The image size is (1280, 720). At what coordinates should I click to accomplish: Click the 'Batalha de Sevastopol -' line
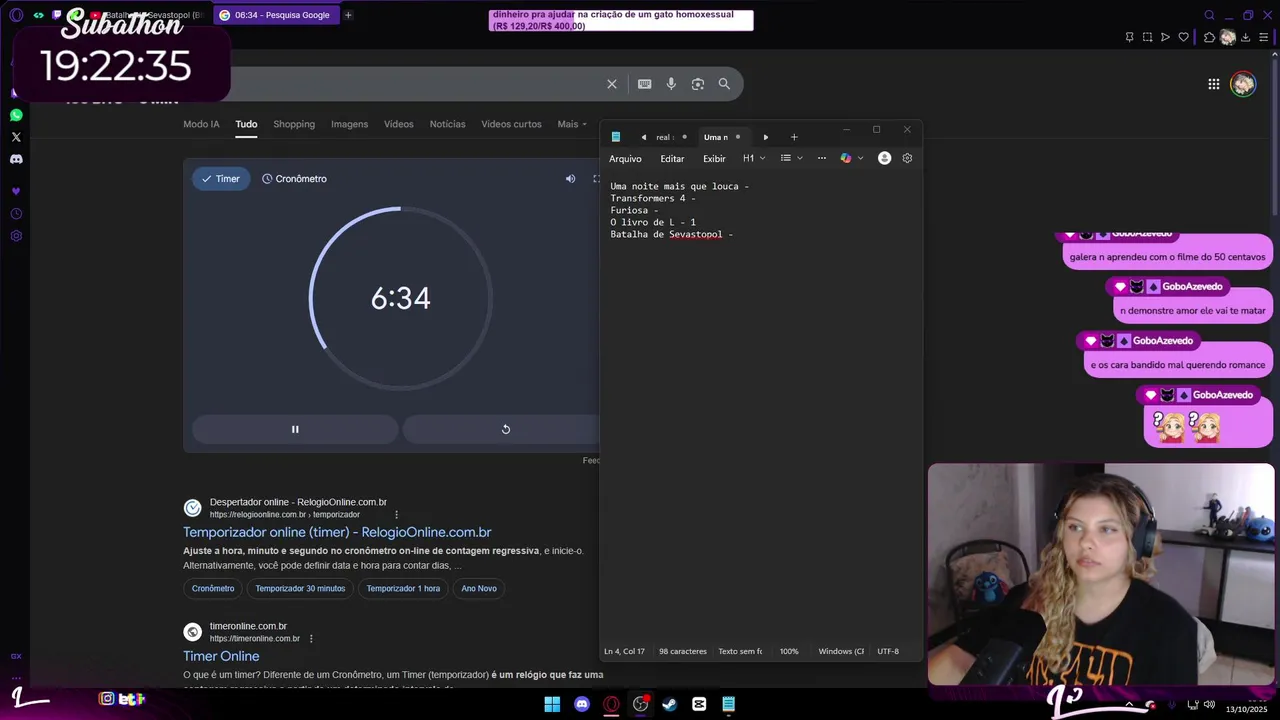672,234
